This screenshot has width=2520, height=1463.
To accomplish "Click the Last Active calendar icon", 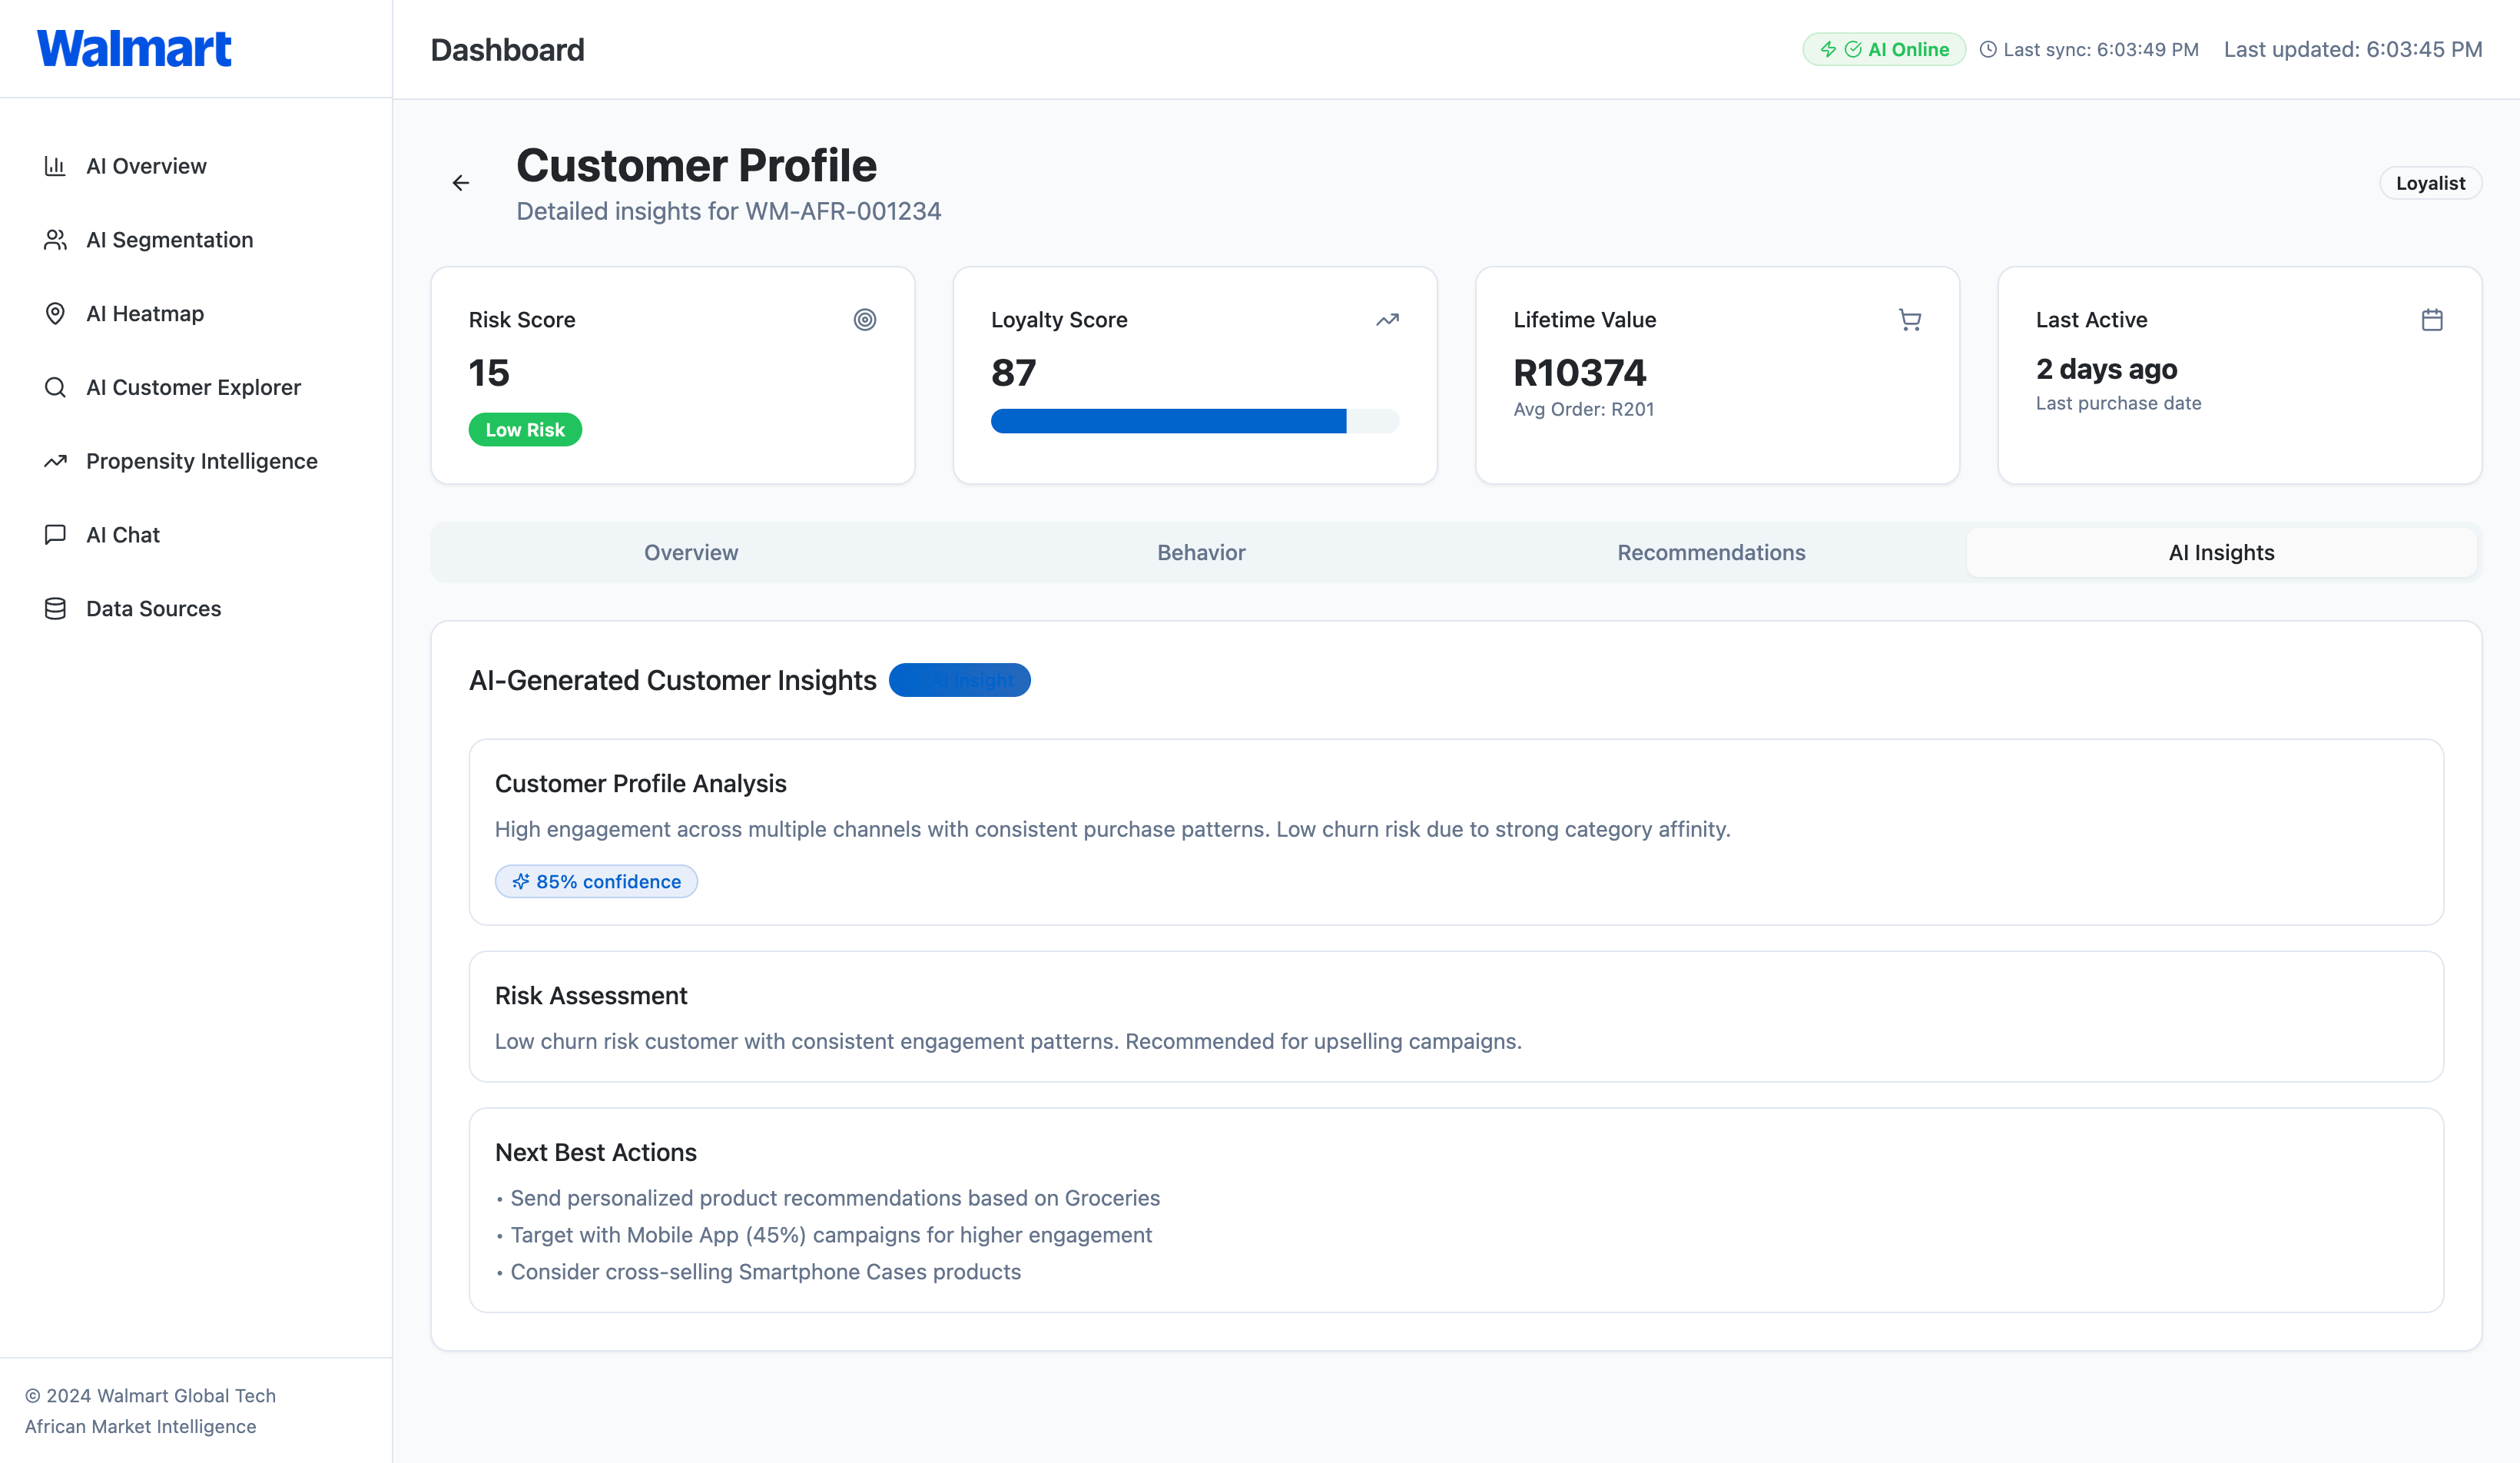I will (x=2432, y=320).
